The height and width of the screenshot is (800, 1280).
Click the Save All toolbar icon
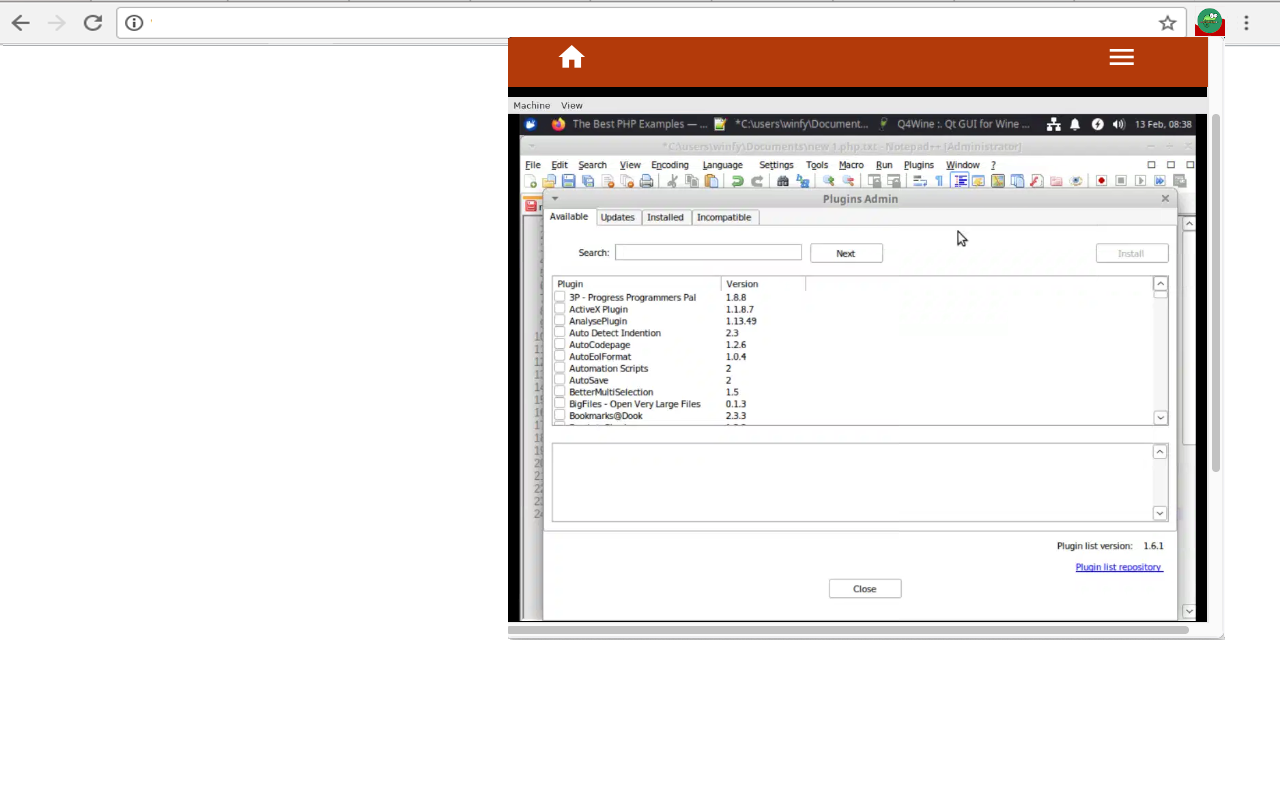[588, 180]
